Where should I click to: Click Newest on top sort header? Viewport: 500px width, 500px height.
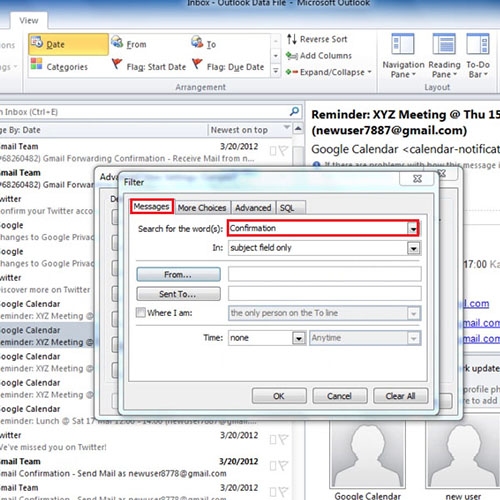[x=249, y=130]
